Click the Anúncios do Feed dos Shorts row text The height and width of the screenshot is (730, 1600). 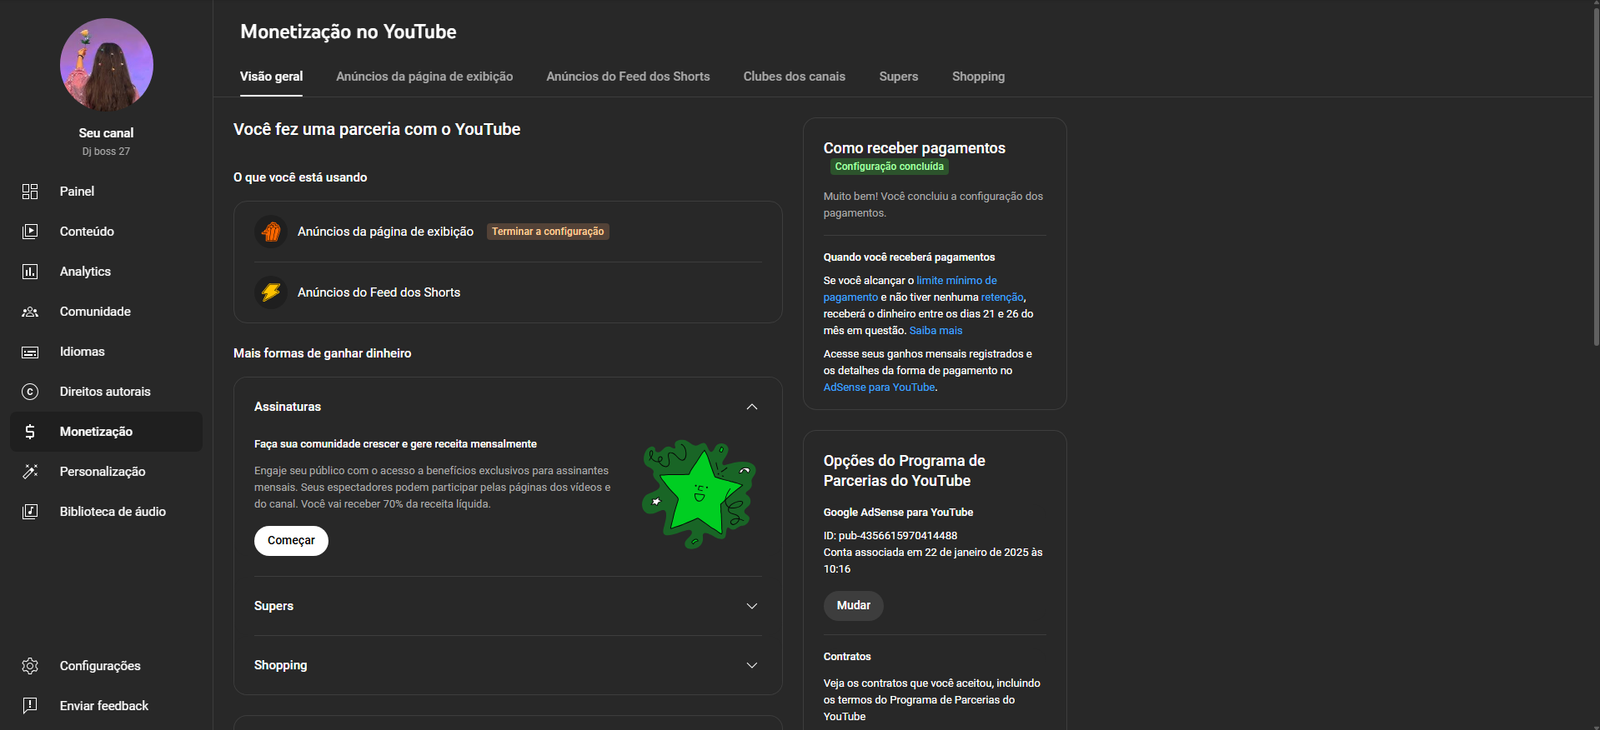click(x=379, y=292)
